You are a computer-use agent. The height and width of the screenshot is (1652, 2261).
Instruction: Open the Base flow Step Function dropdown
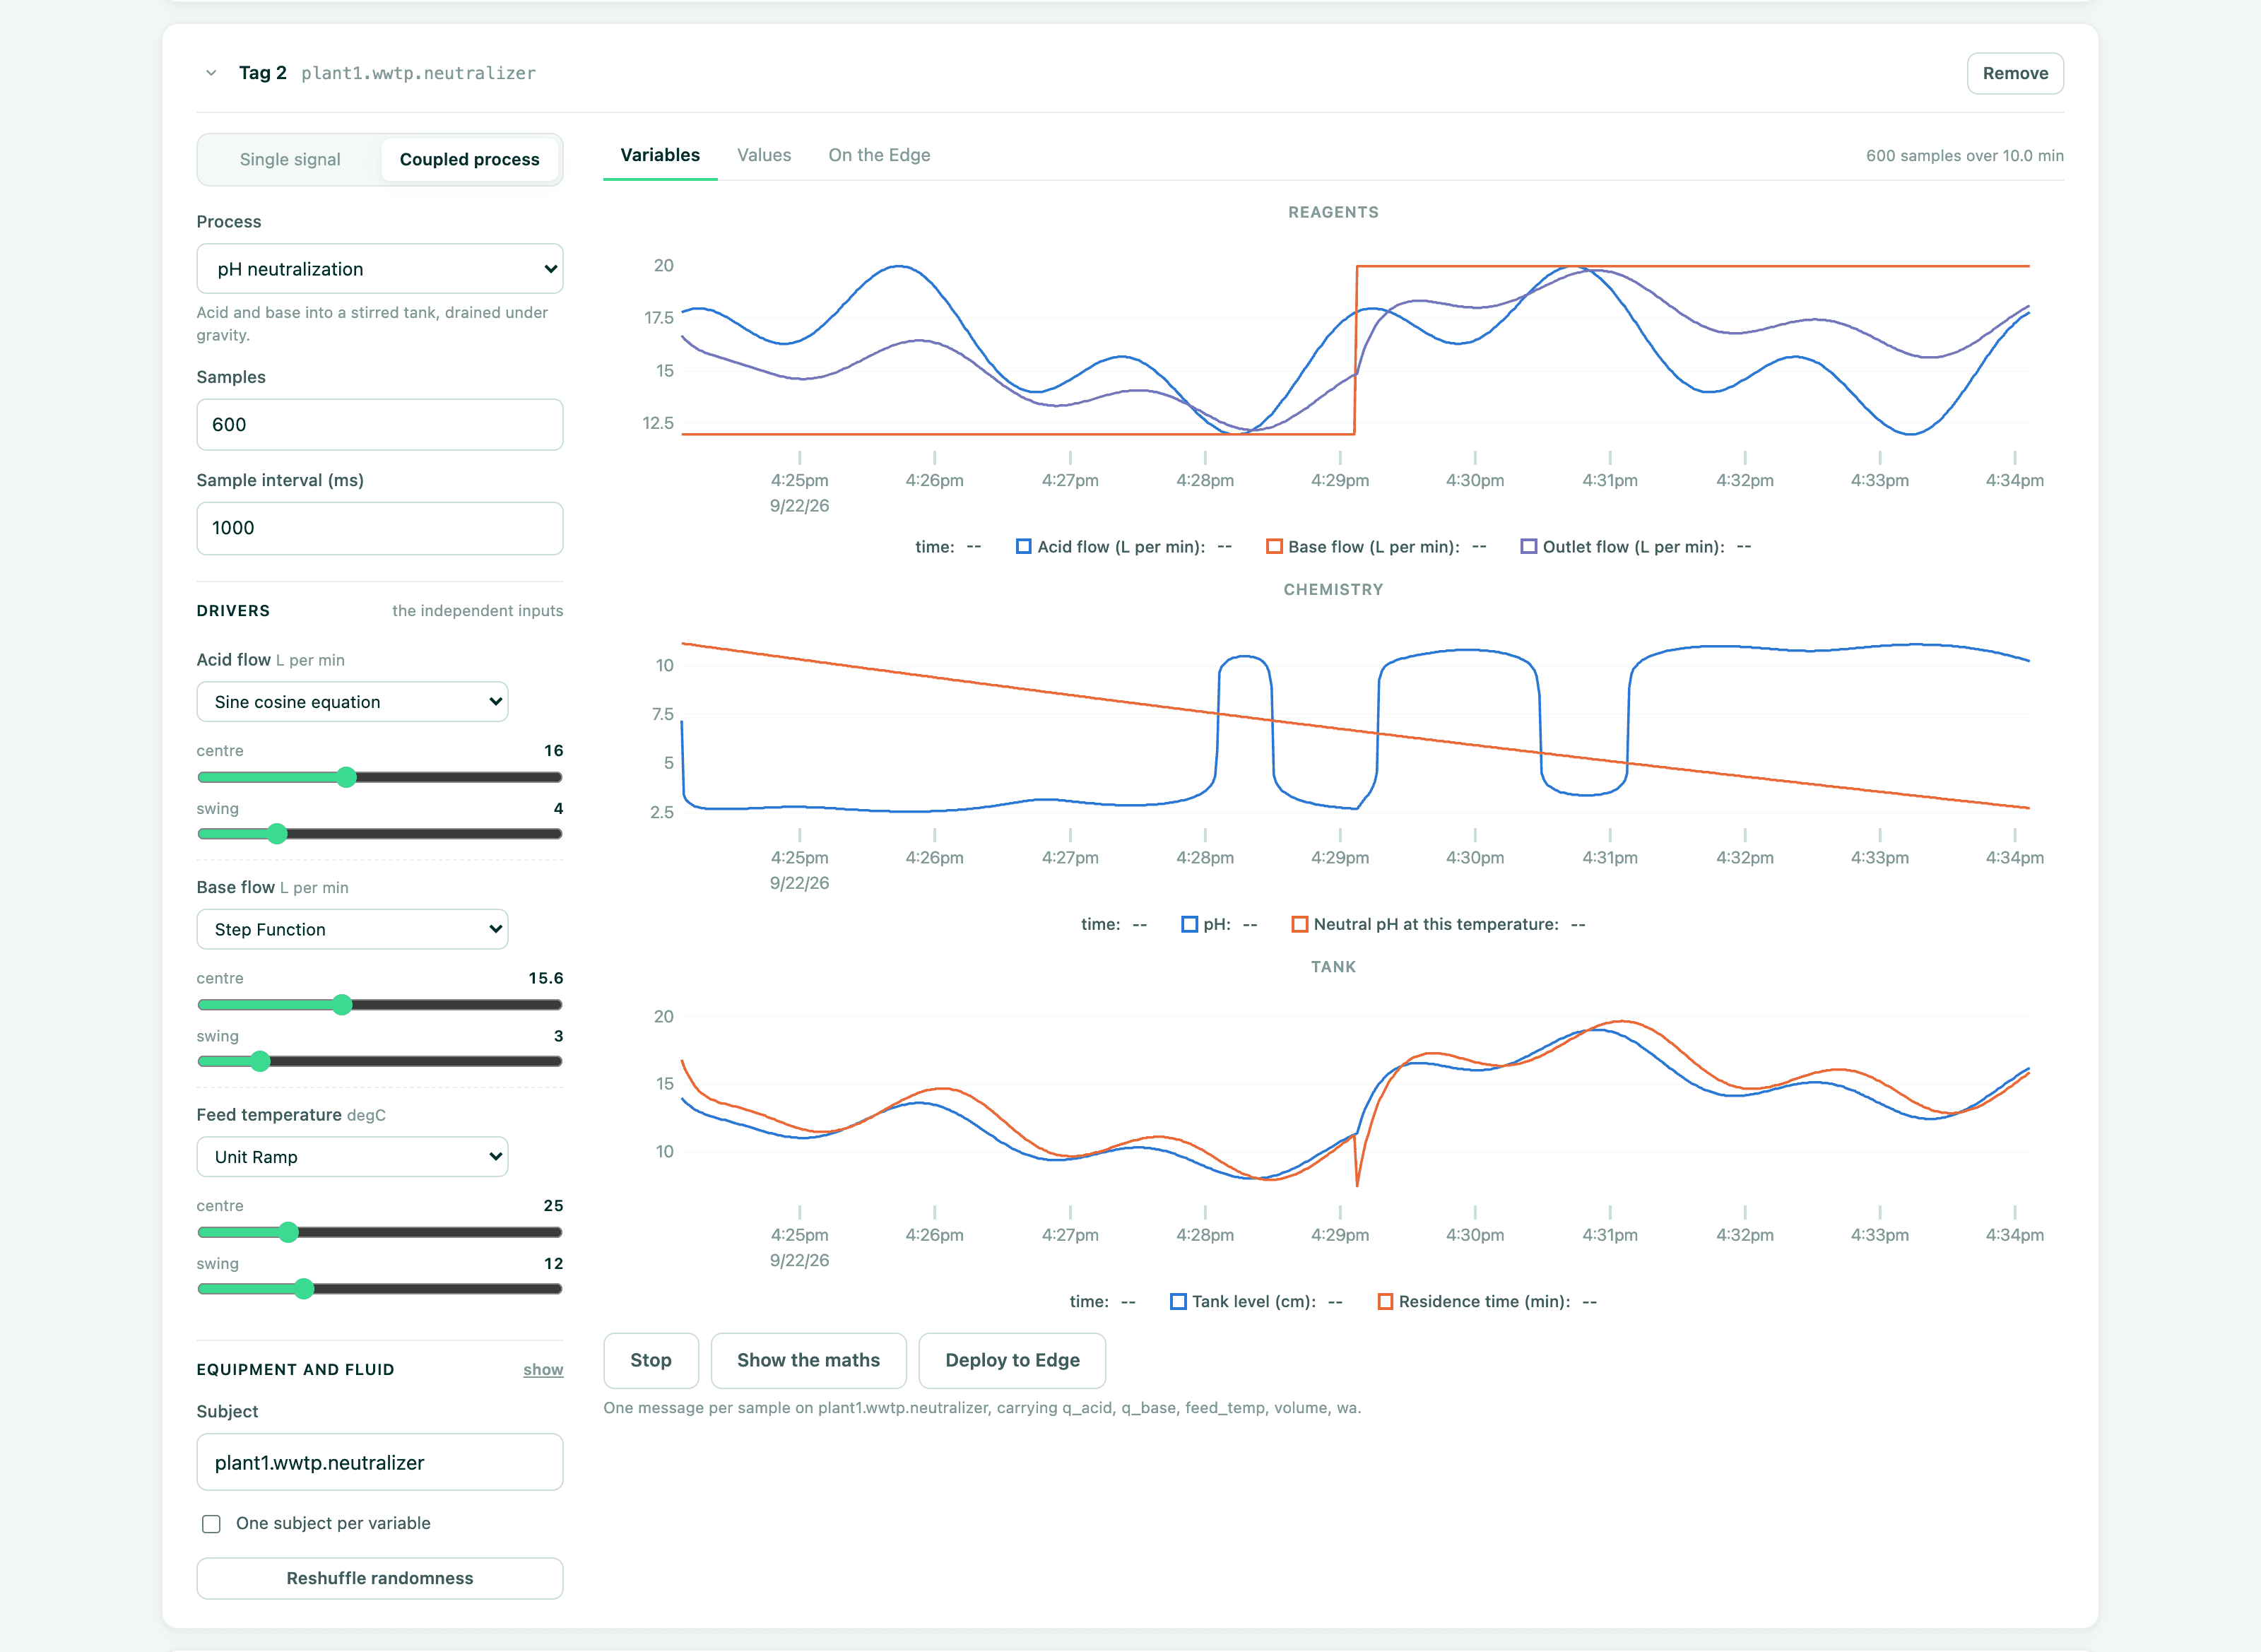pyautogui.click(x=352, y=929)
